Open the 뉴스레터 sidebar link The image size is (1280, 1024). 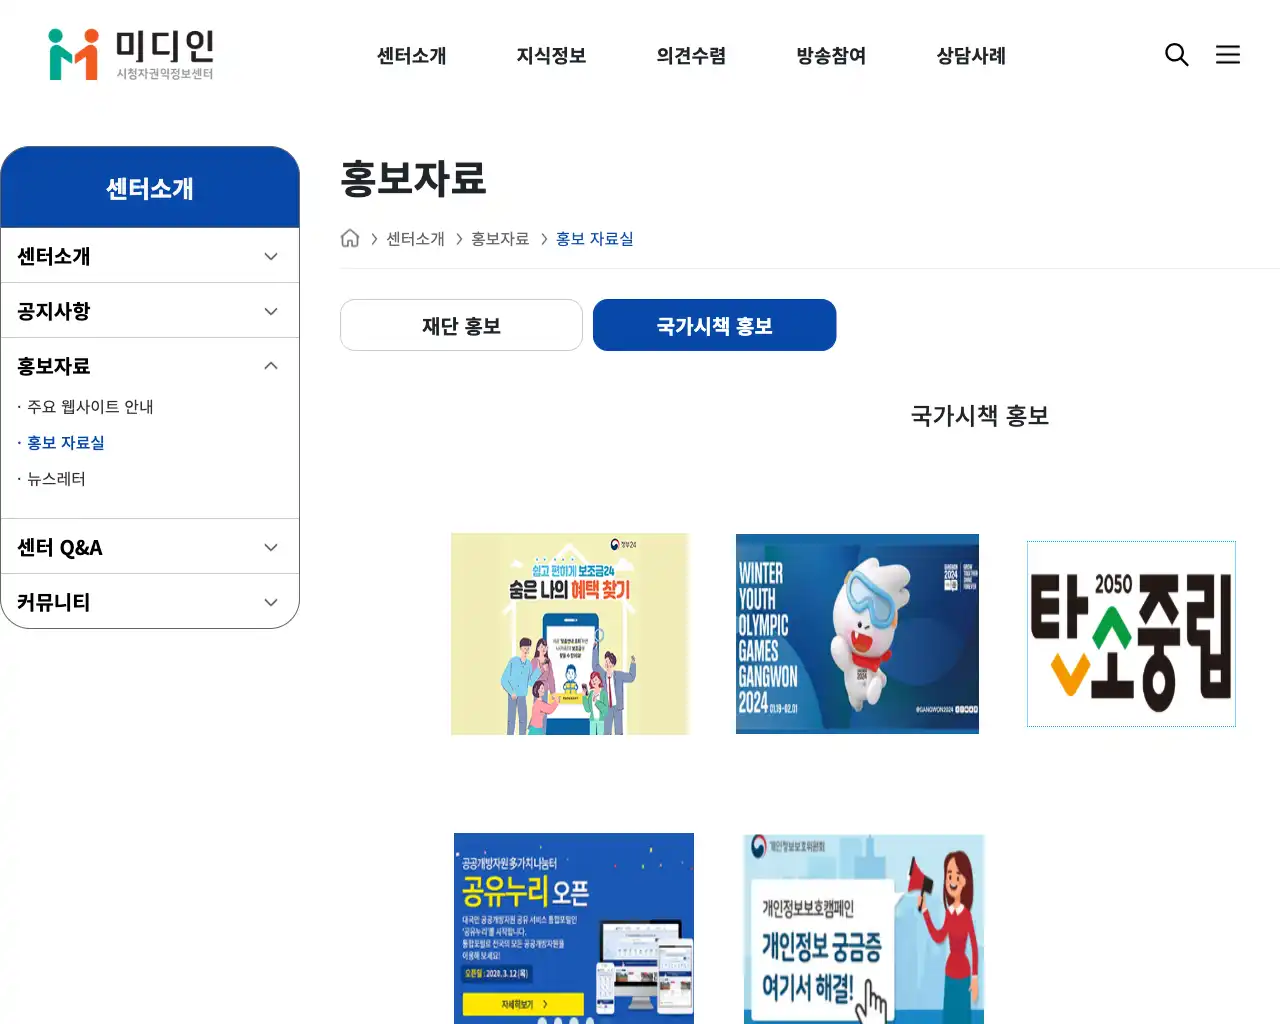point(56,479)
